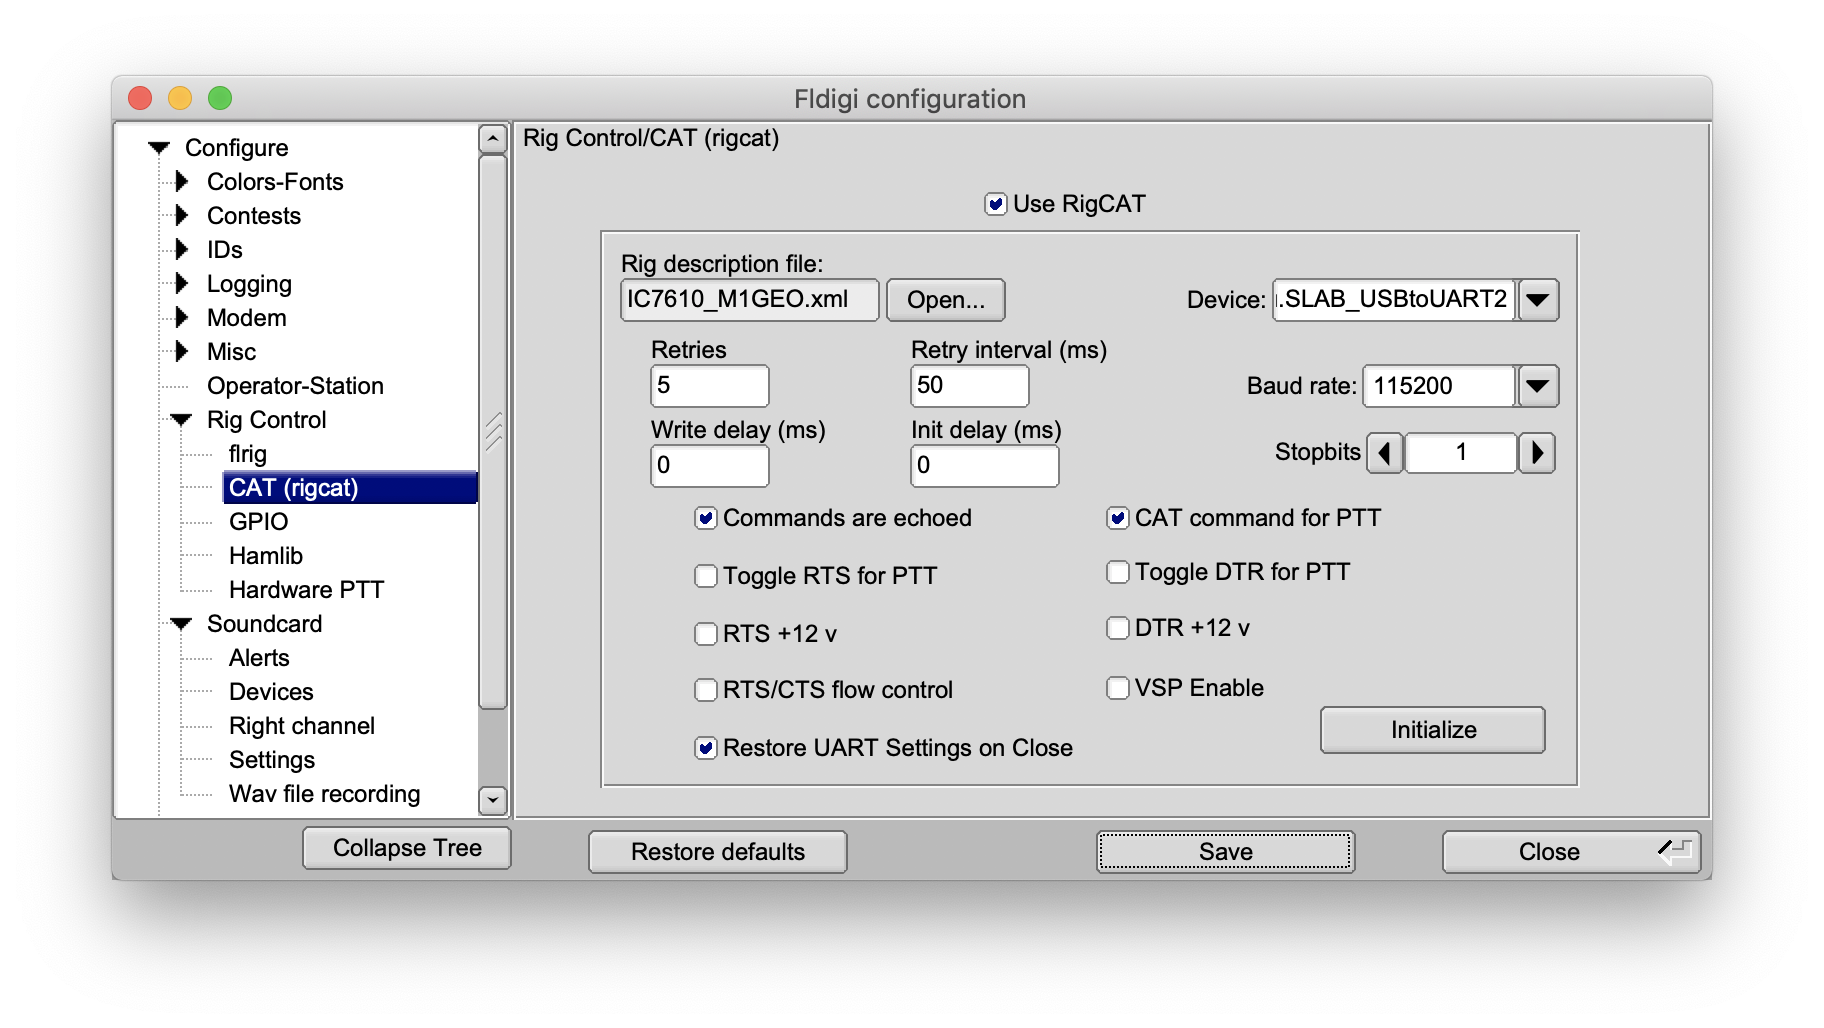Click the Retry interval input field

(968, 386)
